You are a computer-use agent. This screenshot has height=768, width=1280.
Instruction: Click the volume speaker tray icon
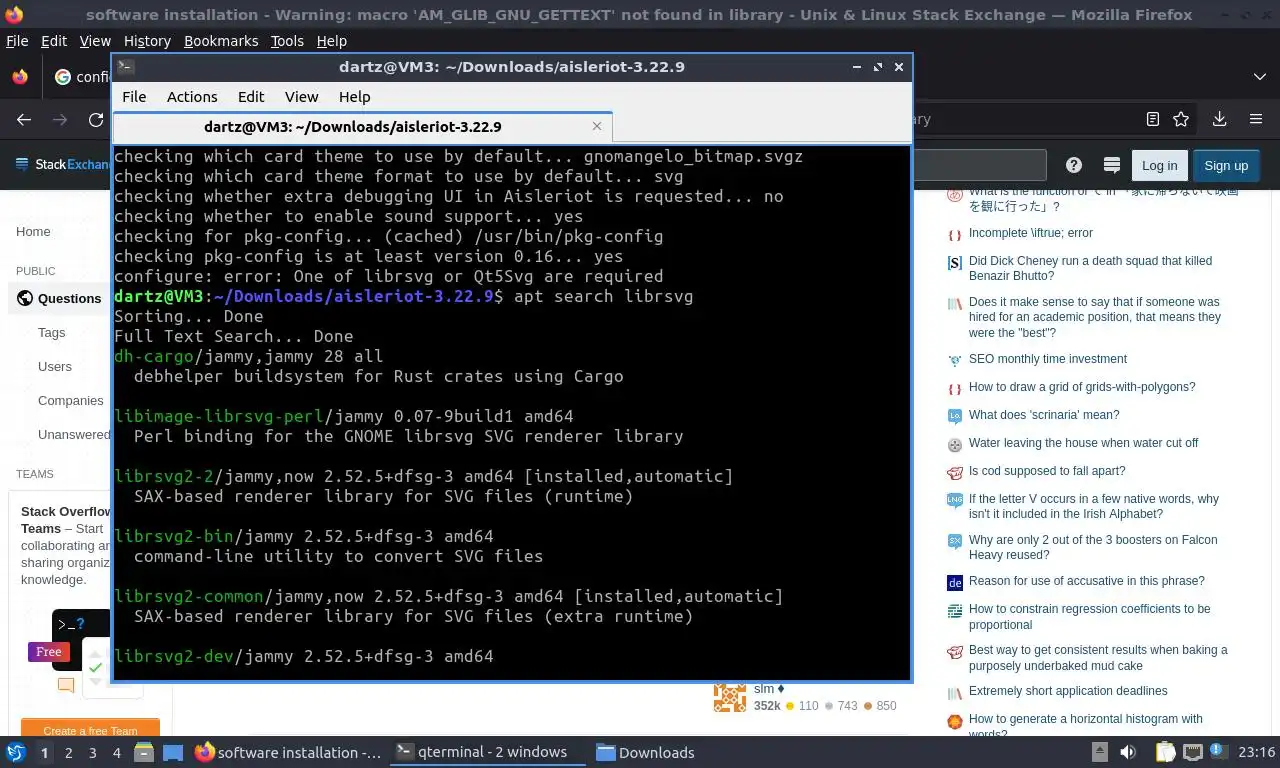point(1128,753)
